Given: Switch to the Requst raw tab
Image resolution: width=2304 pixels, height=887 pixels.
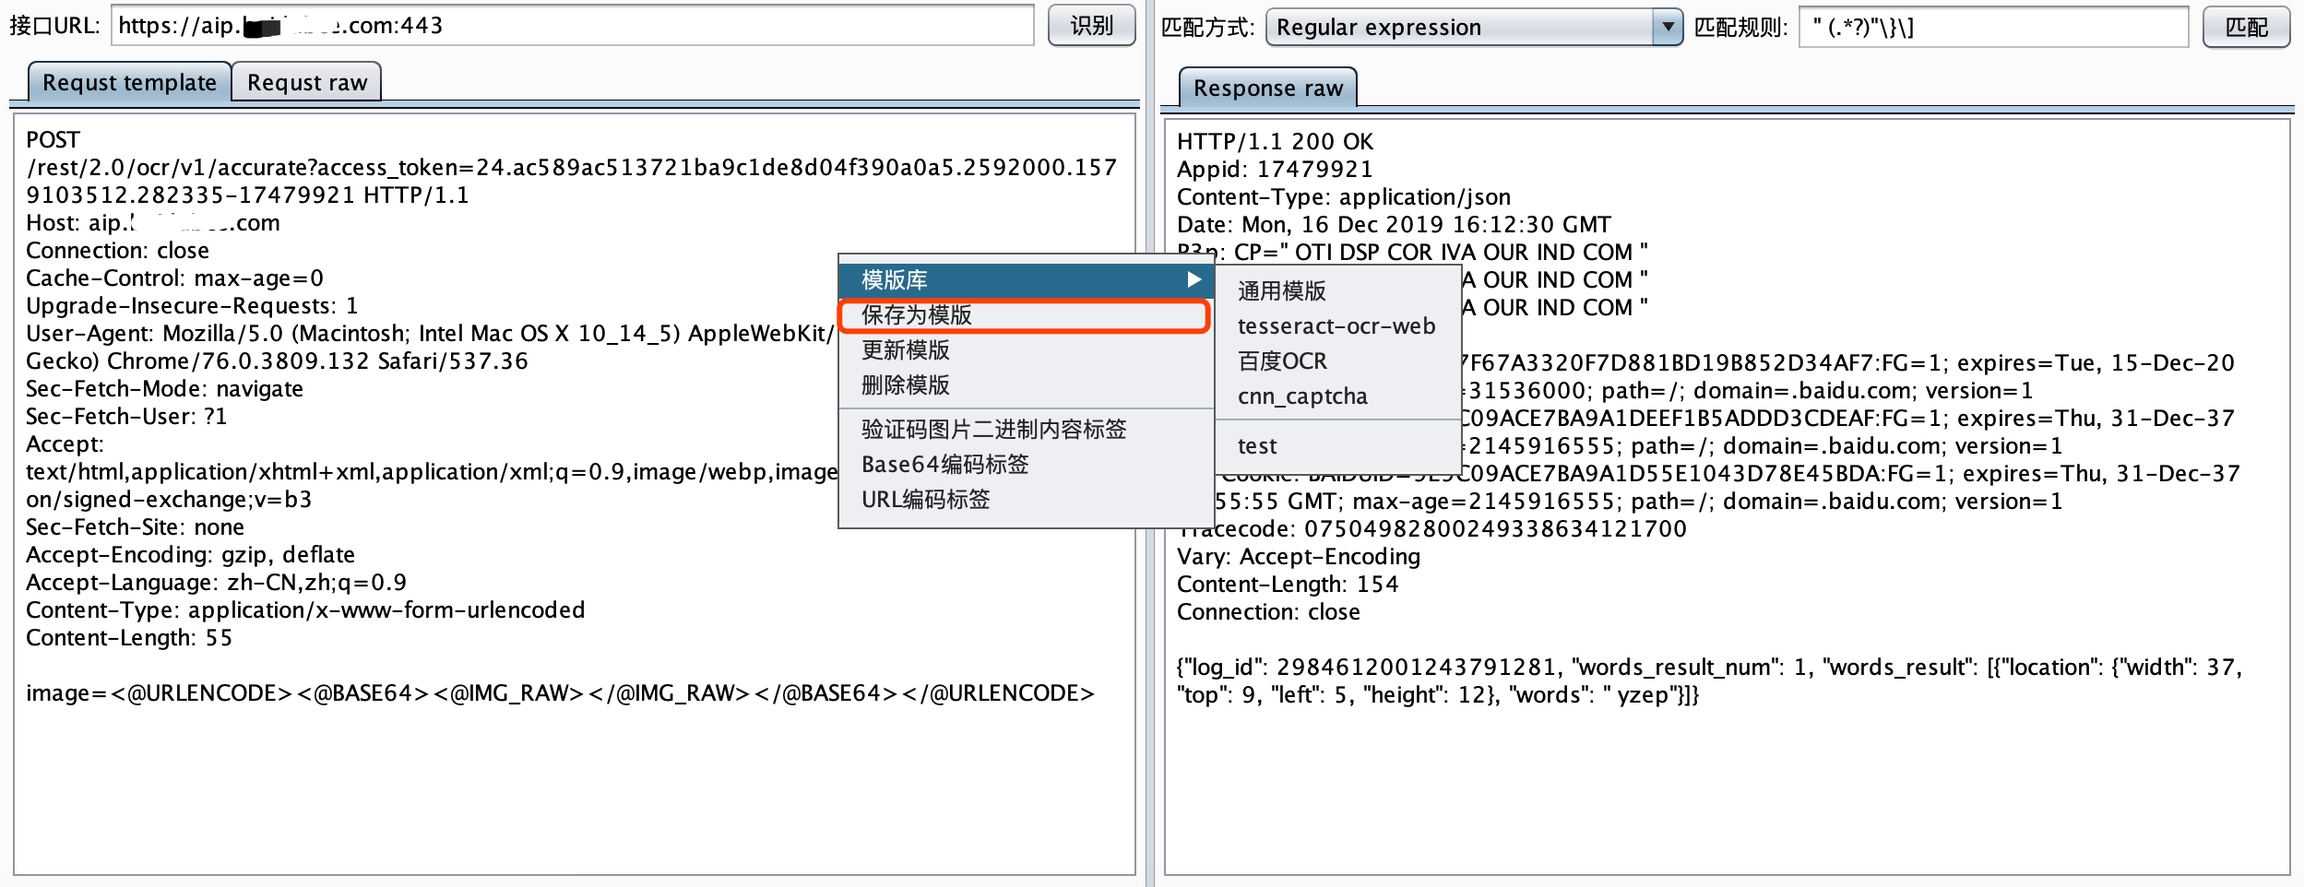Looking at the screenshot, I should [307, 83].
